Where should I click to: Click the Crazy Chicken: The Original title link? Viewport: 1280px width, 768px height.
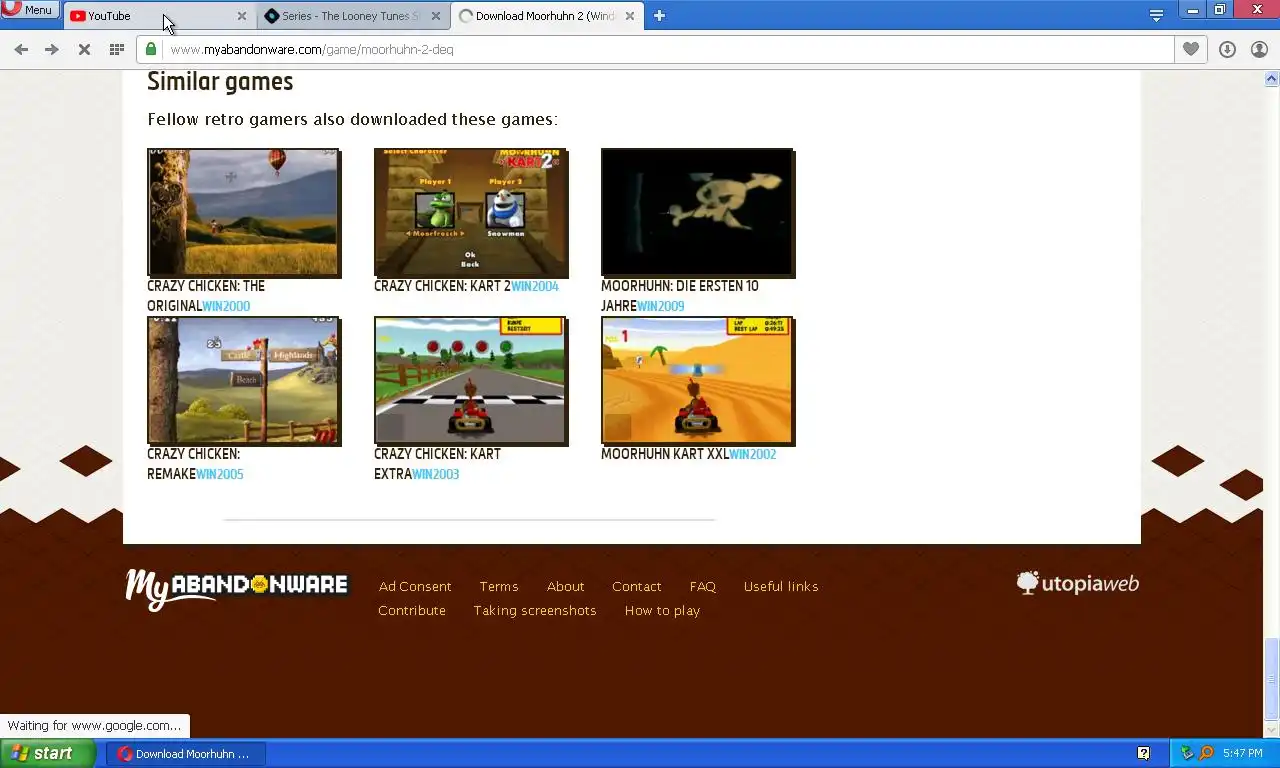[206, 296]
